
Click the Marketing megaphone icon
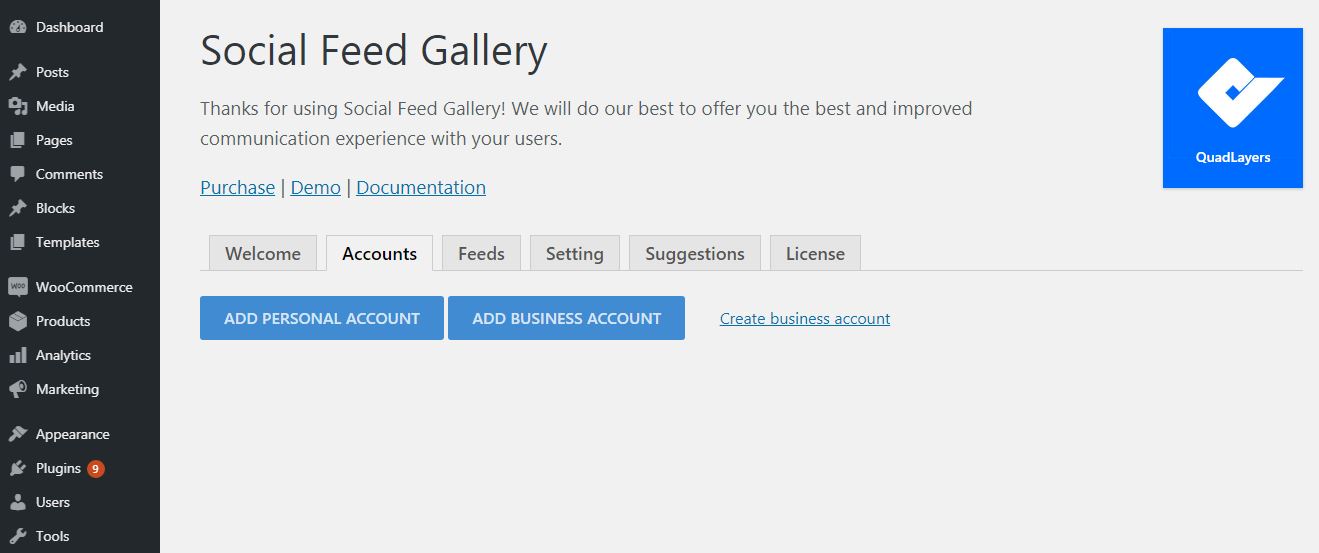coord(17,389)
